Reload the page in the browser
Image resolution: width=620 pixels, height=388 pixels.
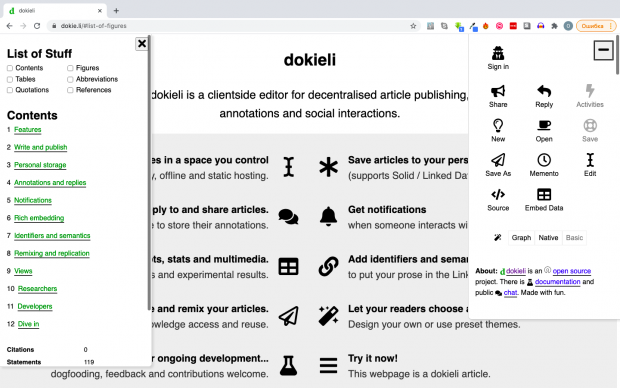pos(37,26)
